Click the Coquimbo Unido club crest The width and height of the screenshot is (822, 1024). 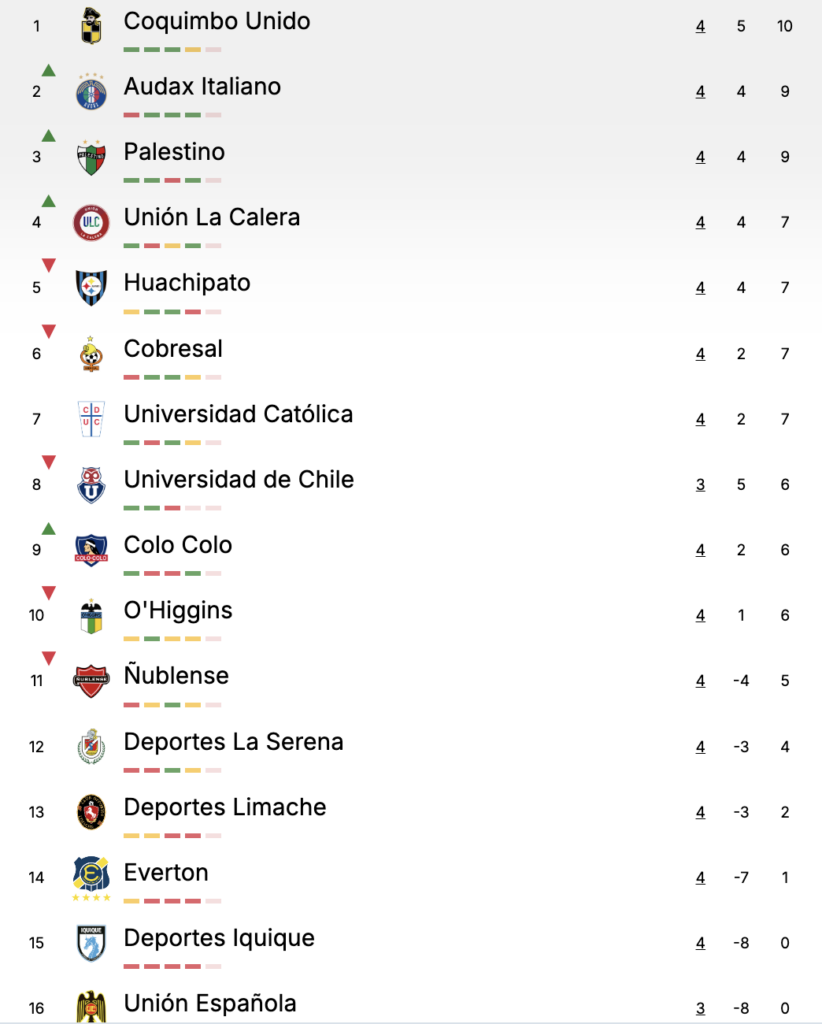coord(91,25)
